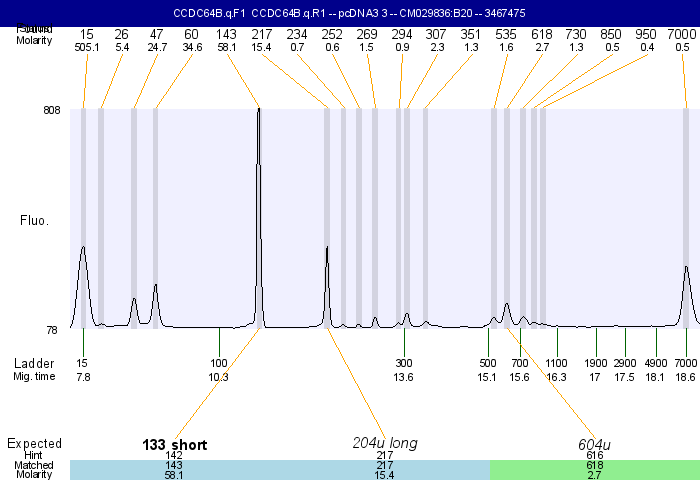This screenshot has width=700, height=480.
Task: Click the upper marker peak near 7000
Action: pyautogui.click(x=686, y=267)
